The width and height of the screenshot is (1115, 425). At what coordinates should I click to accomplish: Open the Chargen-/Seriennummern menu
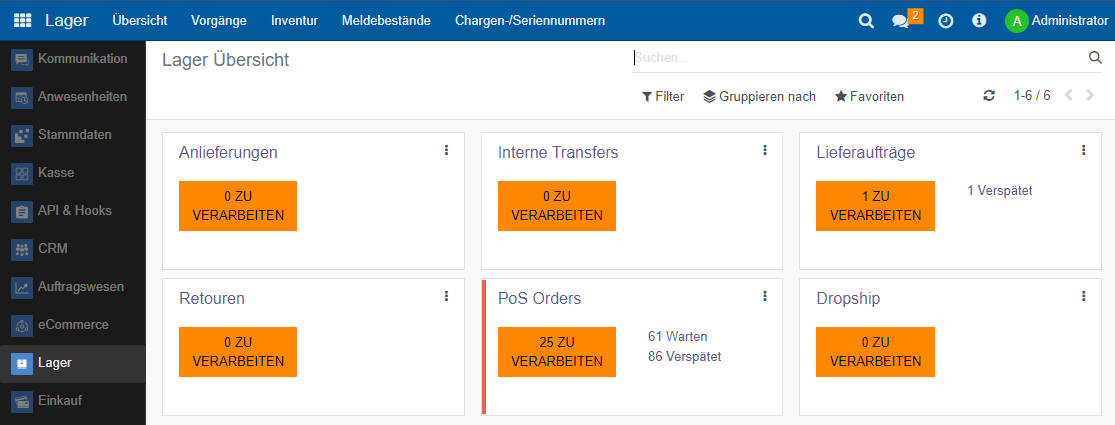[529, 20]
